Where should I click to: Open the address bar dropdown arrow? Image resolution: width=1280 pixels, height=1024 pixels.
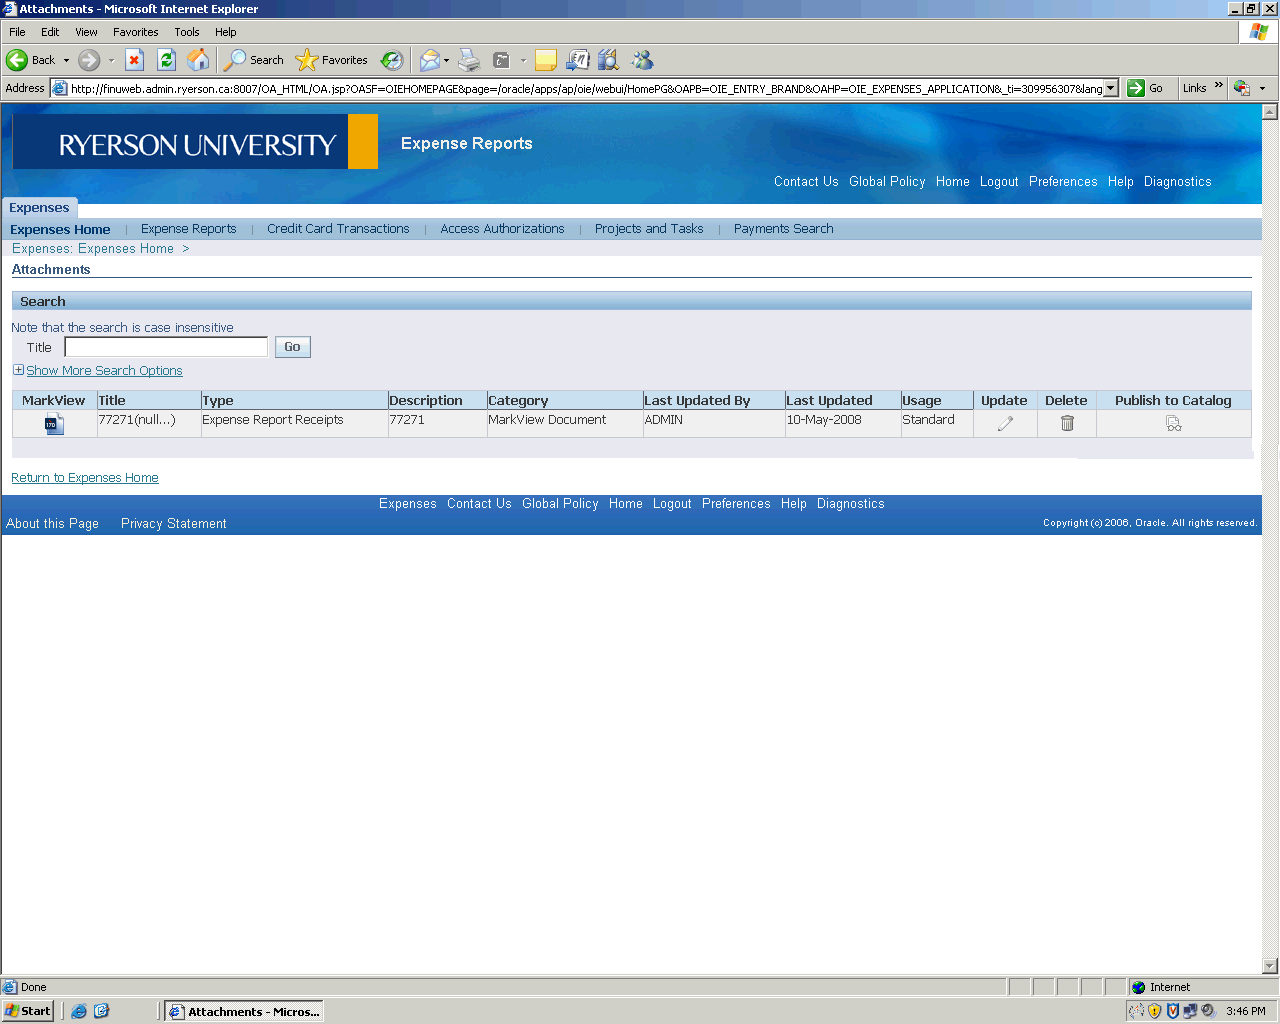1110,88
